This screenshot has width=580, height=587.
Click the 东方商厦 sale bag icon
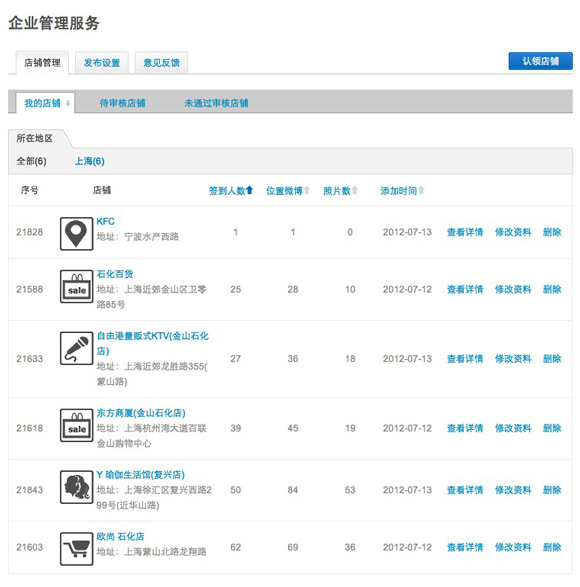point(76,425)
